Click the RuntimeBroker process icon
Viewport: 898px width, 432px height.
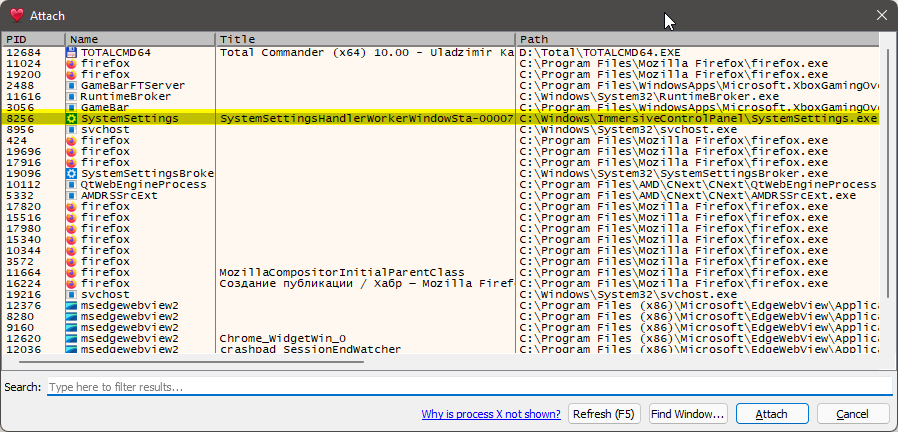pos(72,96)
